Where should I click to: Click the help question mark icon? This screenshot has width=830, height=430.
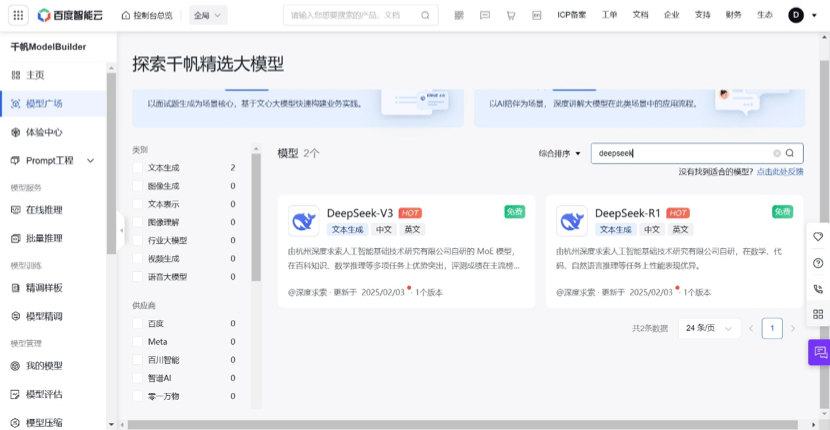818,263
